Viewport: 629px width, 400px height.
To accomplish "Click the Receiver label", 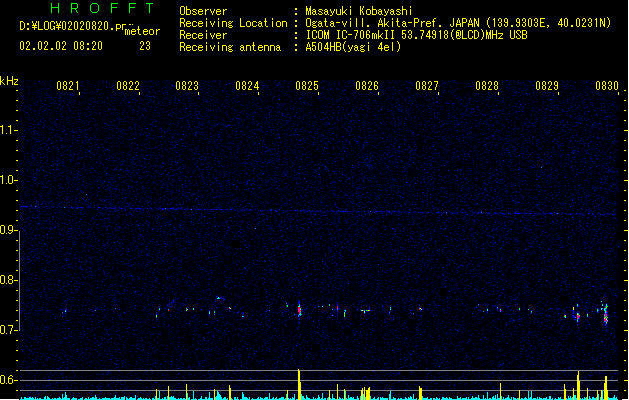I will [203, 35].
